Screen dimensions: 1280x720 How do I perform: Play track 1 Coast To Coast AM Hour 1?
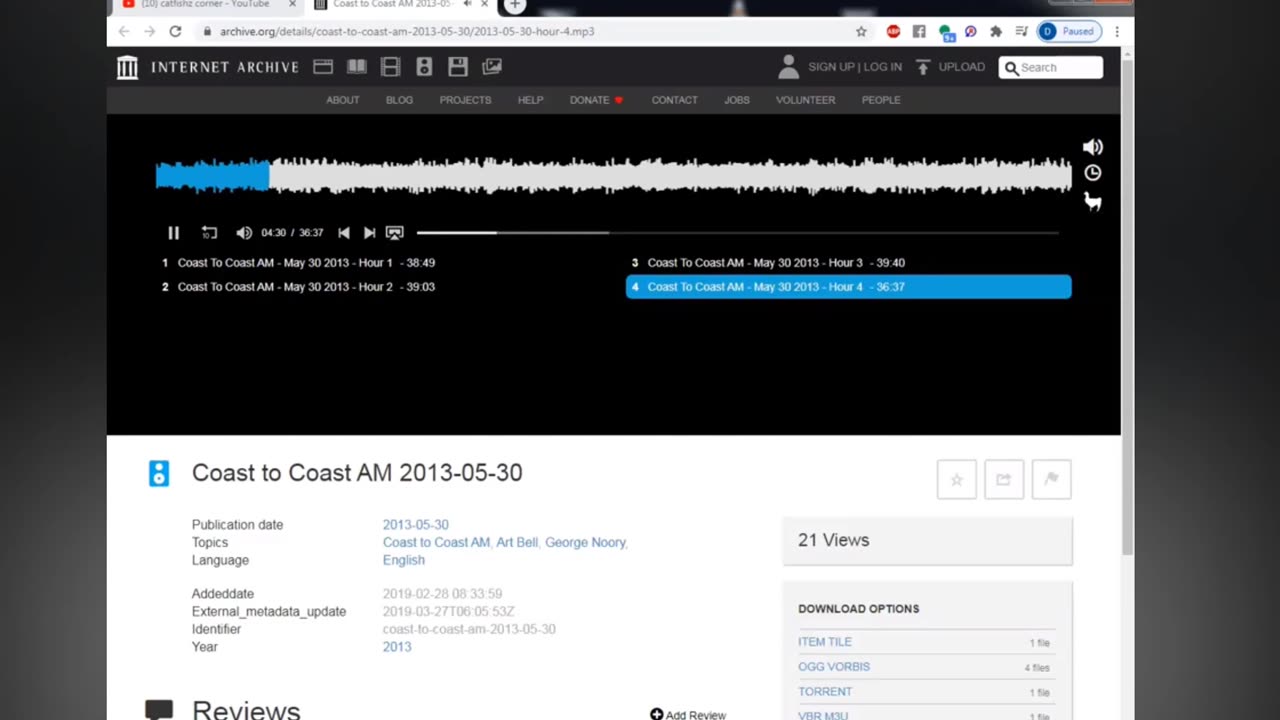(298, 263)
